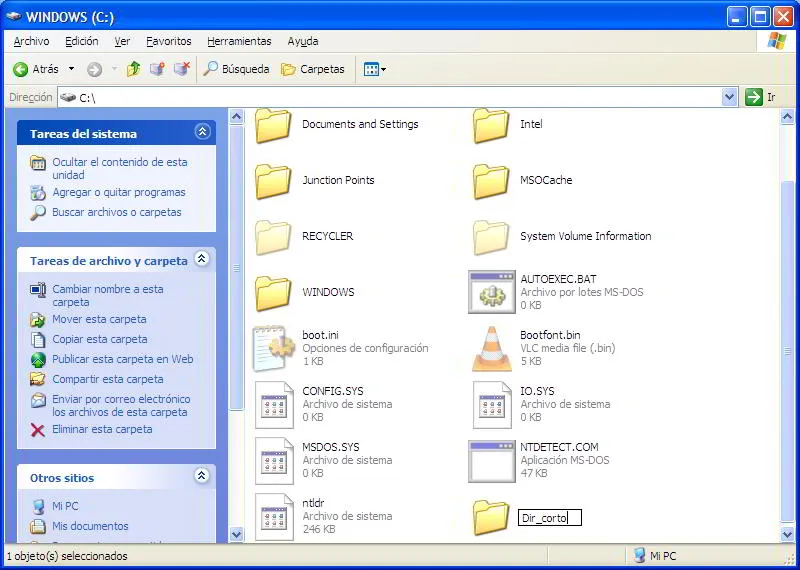This screenshot has height=570, width=800.
Task: Select the hidden RECYCLER folder icon
Action: click(273, 238)
